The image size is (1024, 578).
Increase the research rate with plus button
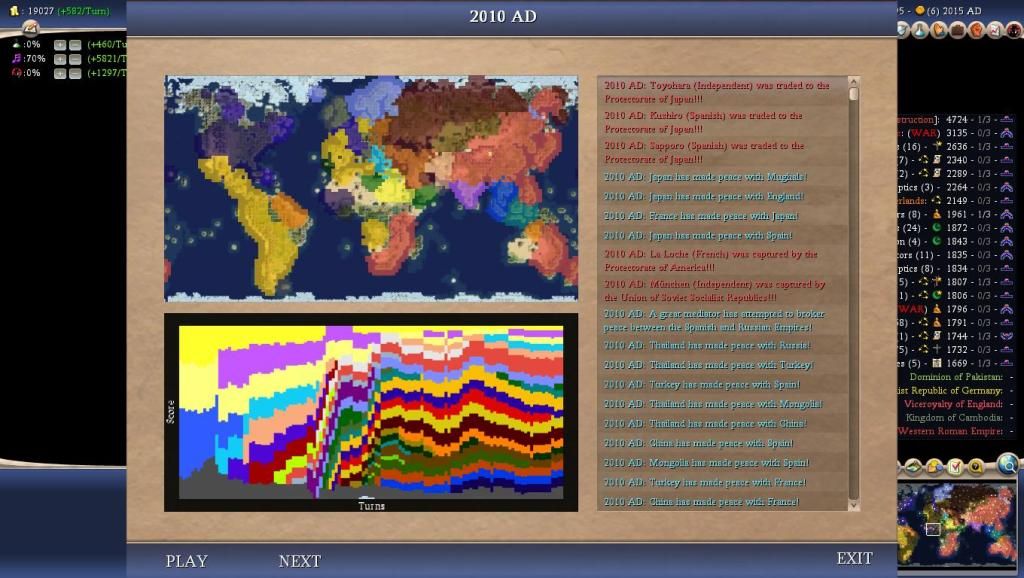(60, 44)
